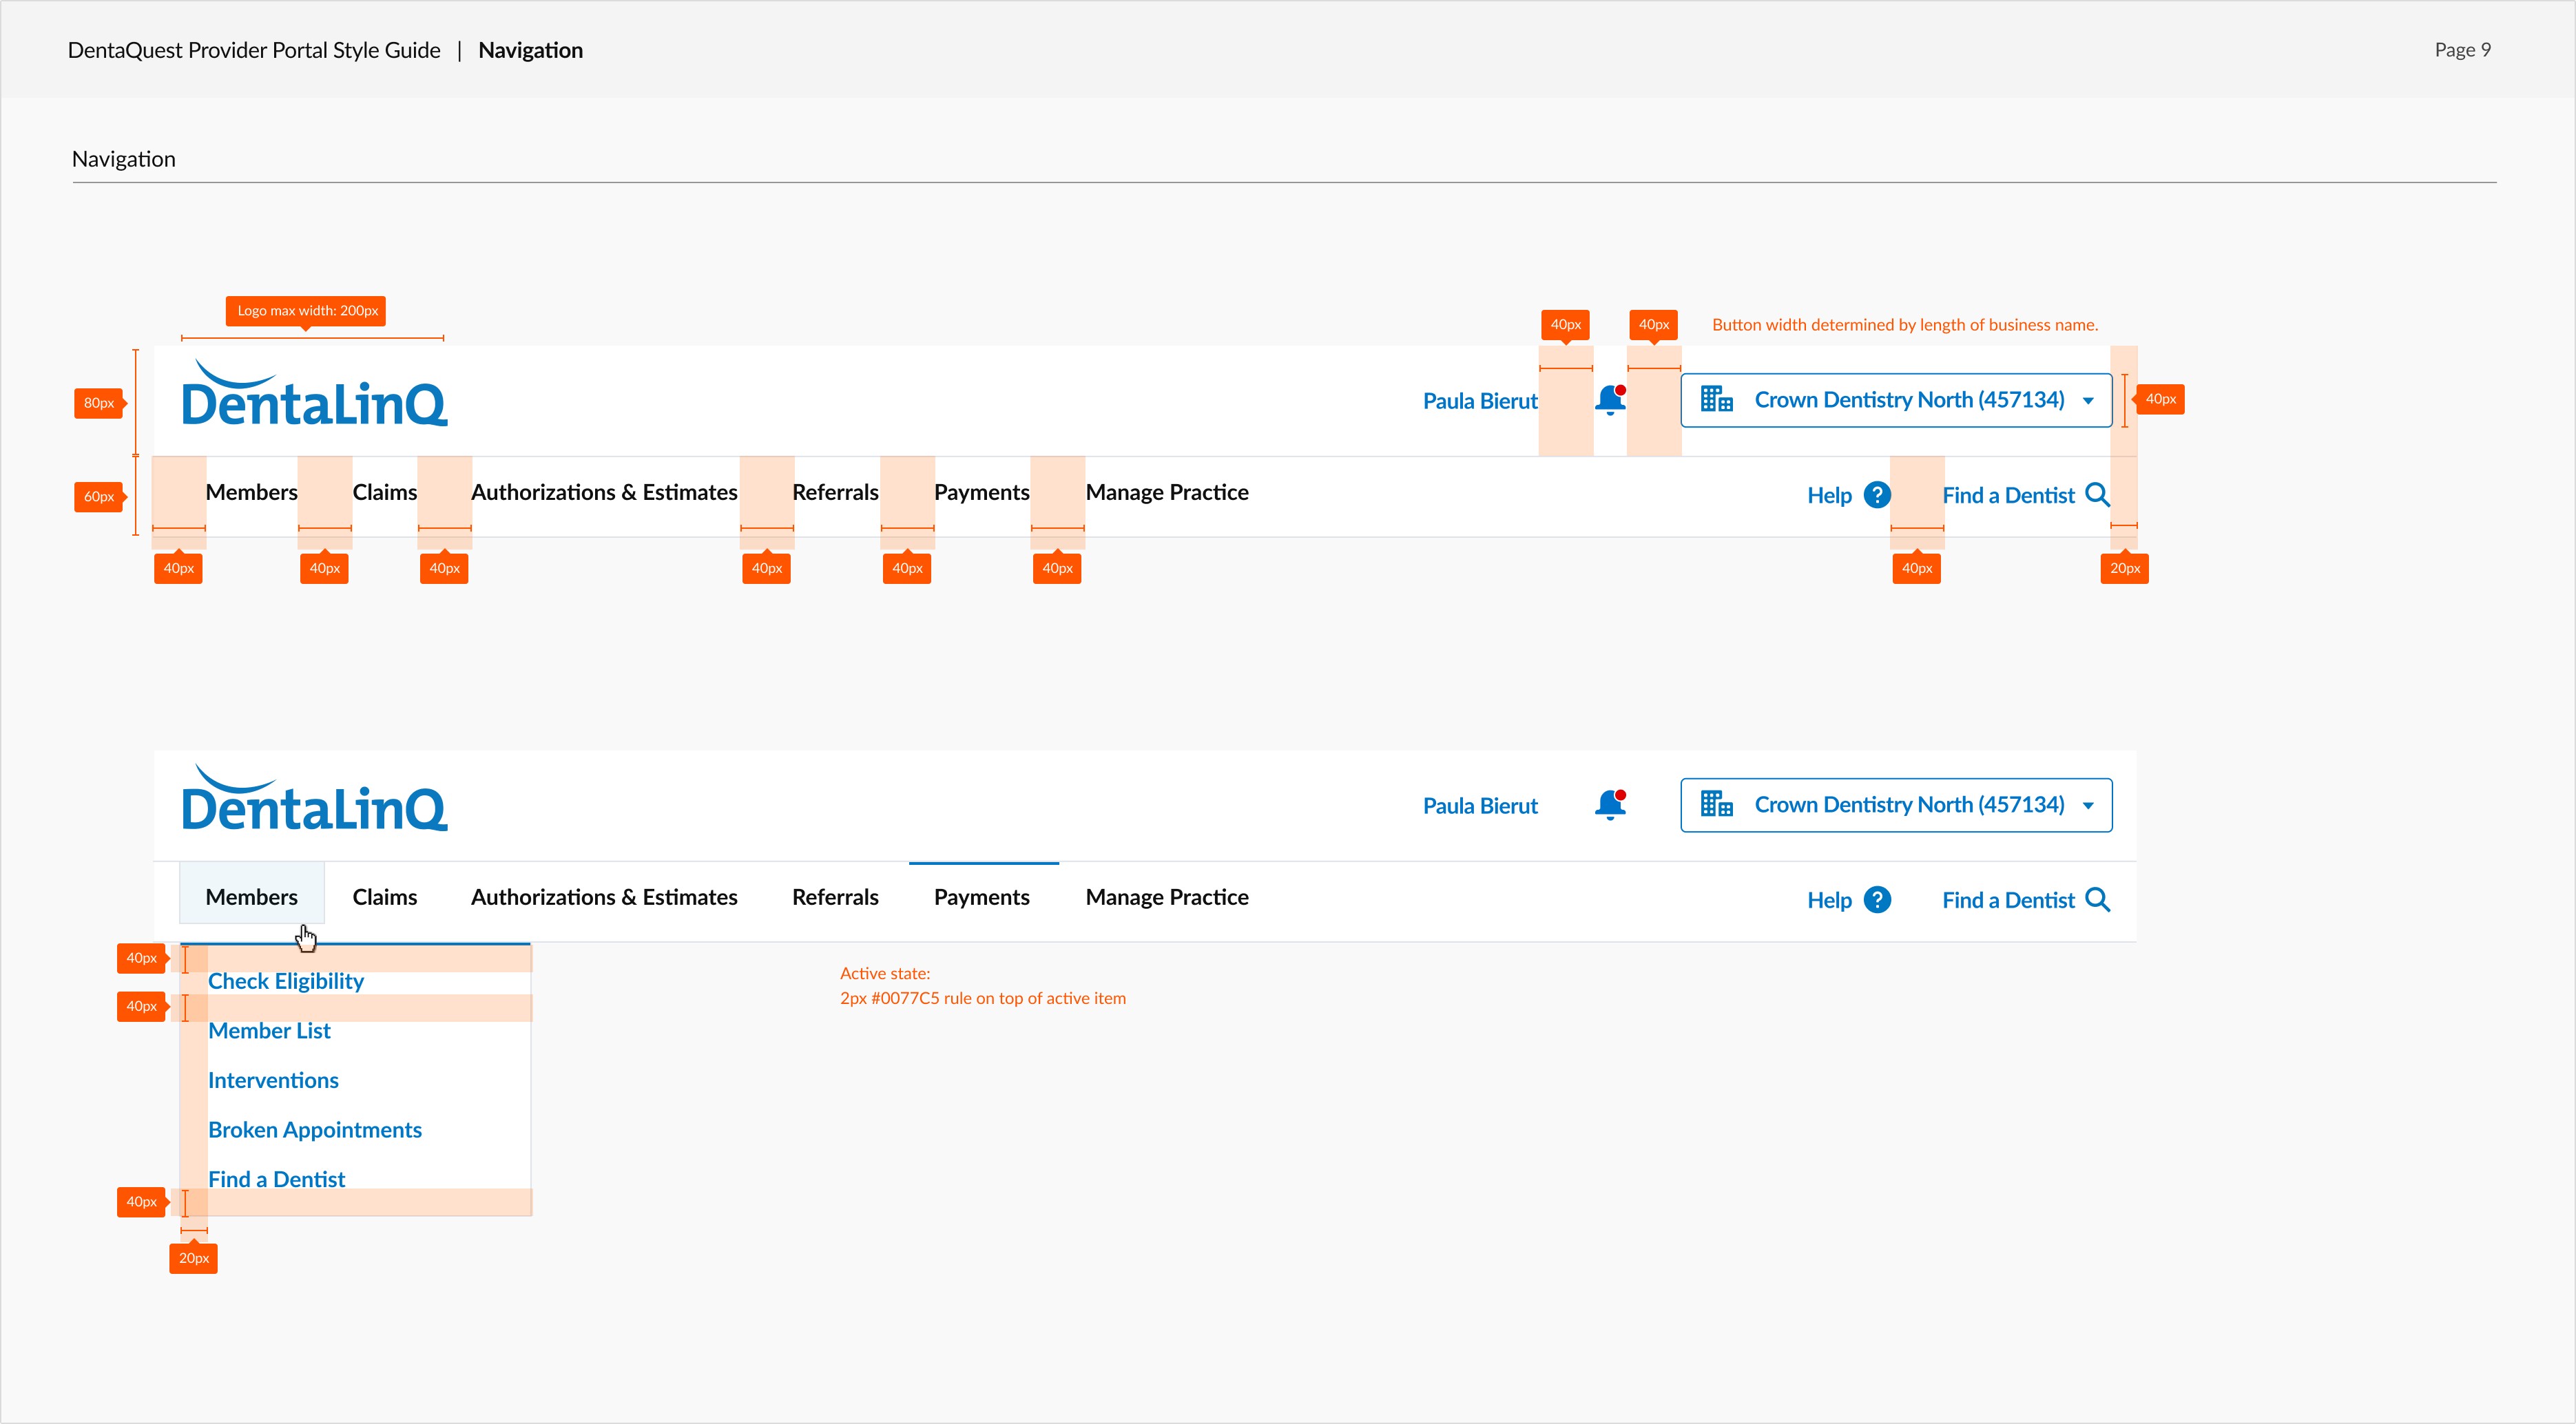Click 'DentaQuest Provider Portal Style Guide' title
2576x1424 pixels.
[254, 50]
